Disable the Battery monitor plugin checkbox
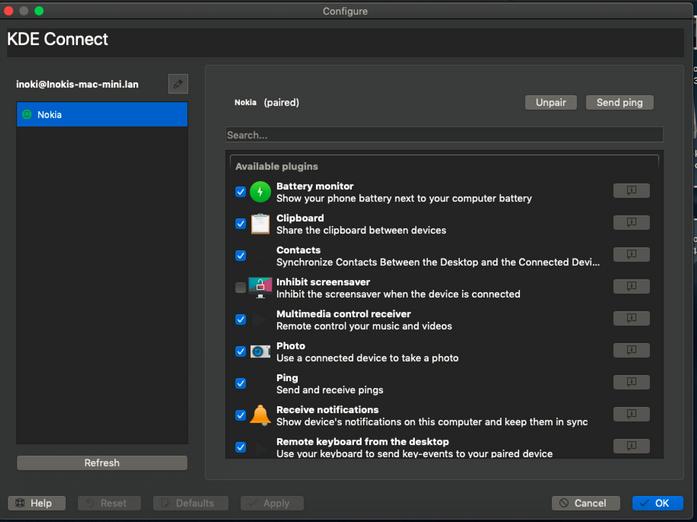697x522 pixels. pyautogui.click(x=240, y=192)
